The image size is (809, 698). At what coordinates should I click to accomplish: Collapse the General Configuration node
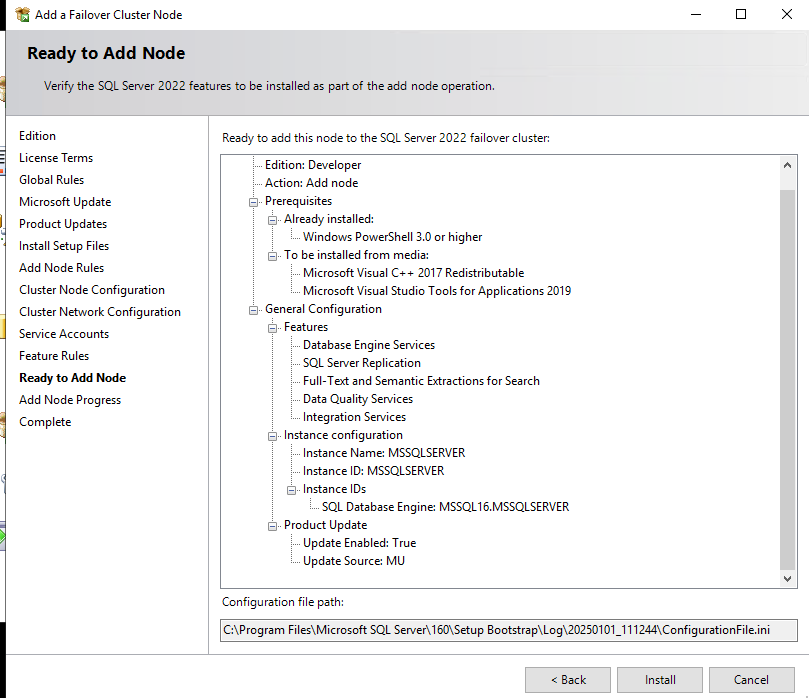253,310
